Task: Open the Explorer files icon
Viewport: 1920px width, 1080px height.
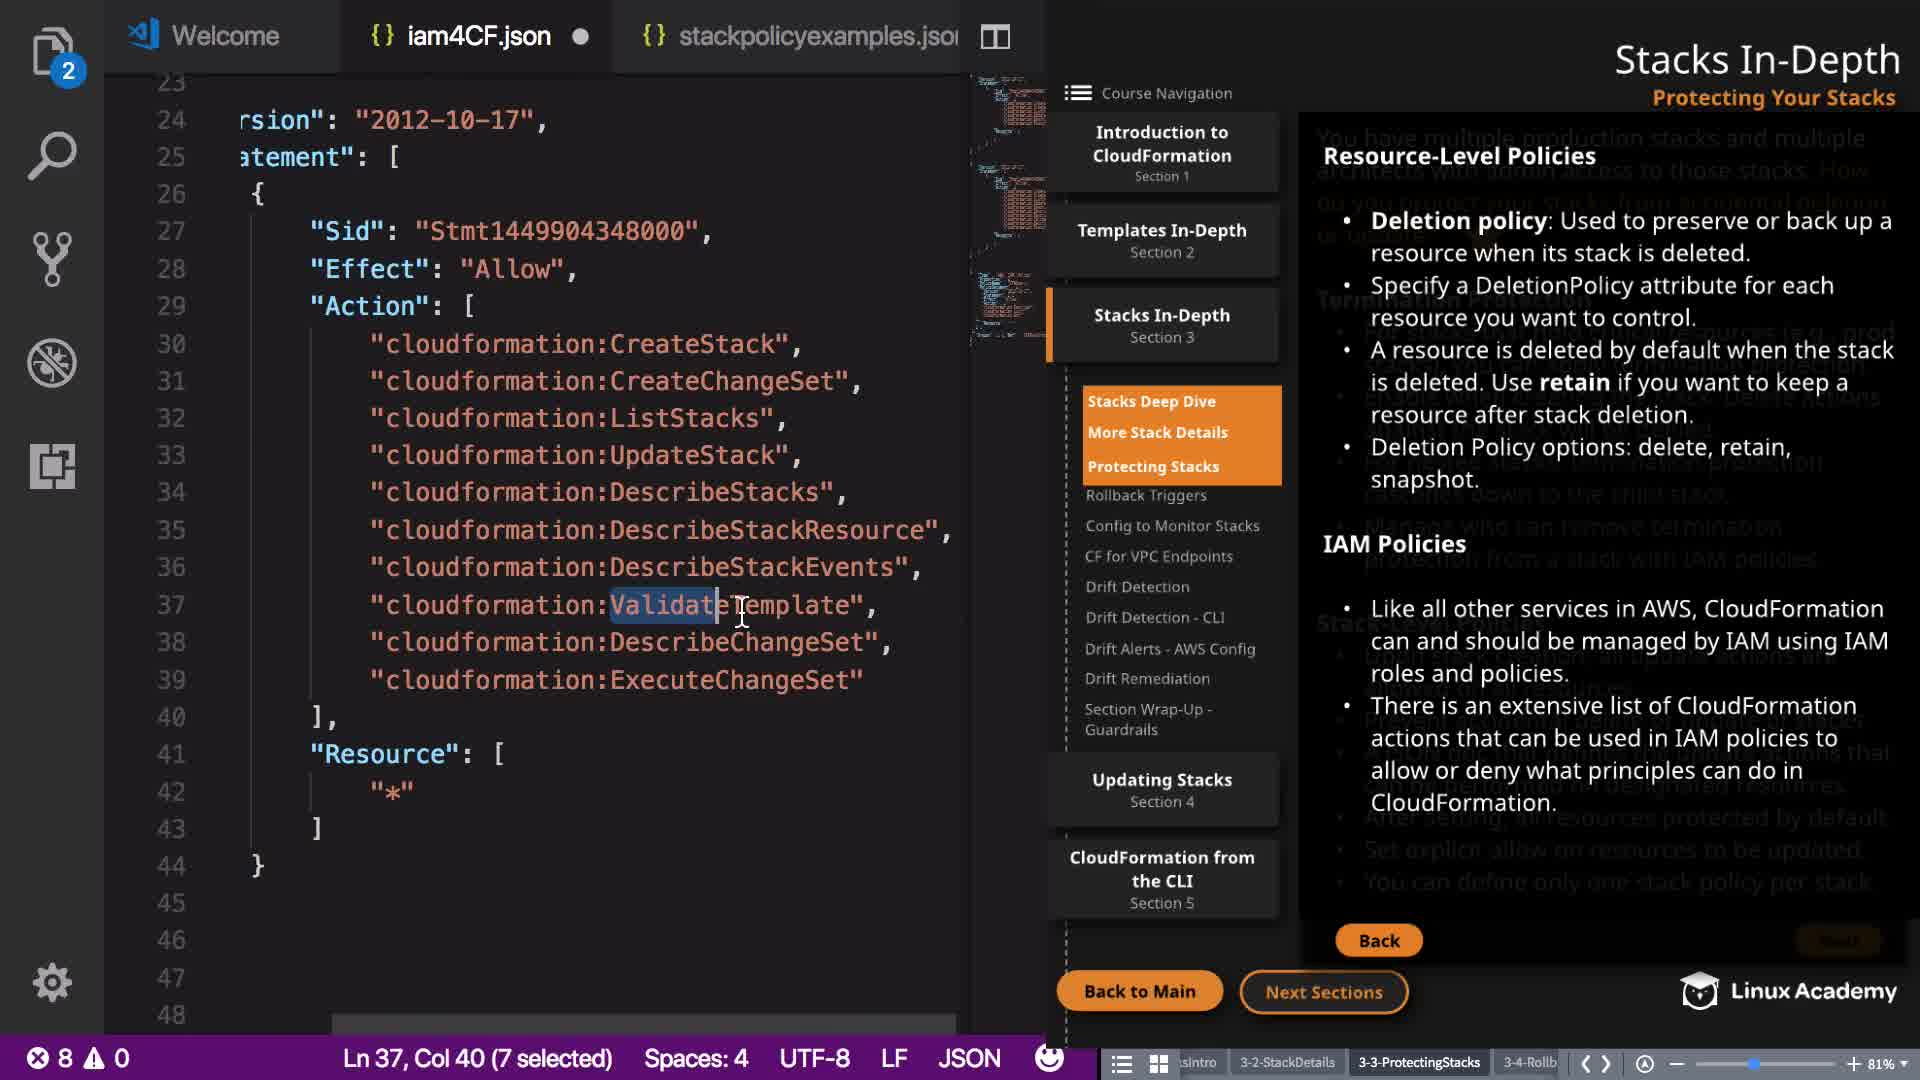Action: pyautogui.click(x=52, y=52)
